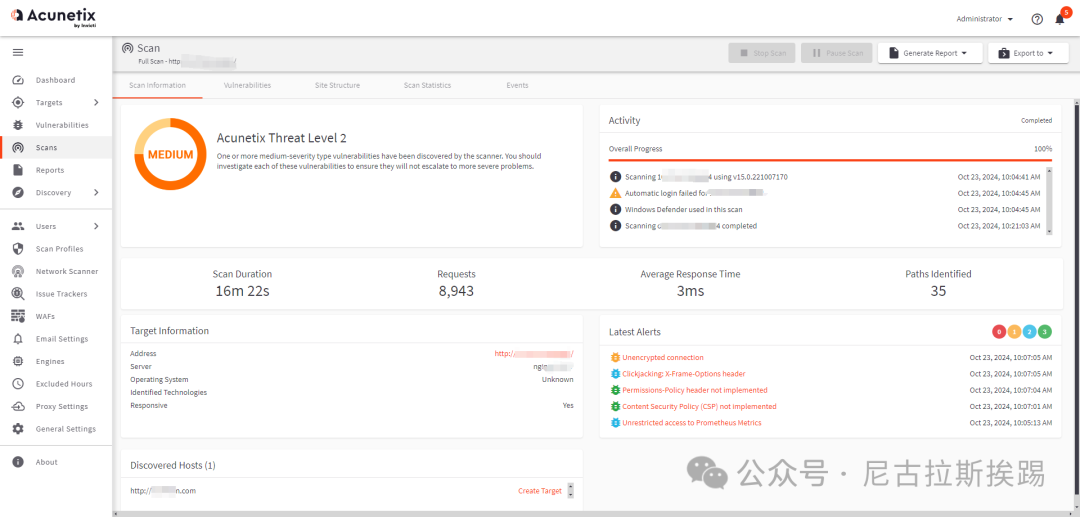Viewport: 1080px width, 517px height.
Task: Switch to the Site Structure tab
Action: (338, 85)
